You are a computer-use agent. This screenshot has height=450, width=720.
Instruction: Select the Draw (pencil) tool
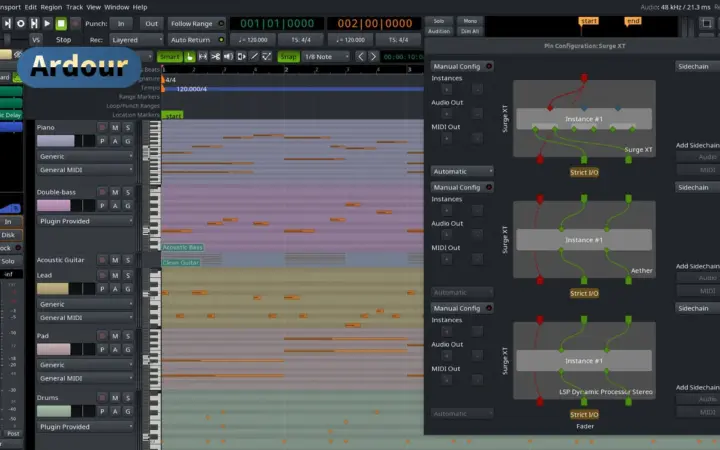254,56
